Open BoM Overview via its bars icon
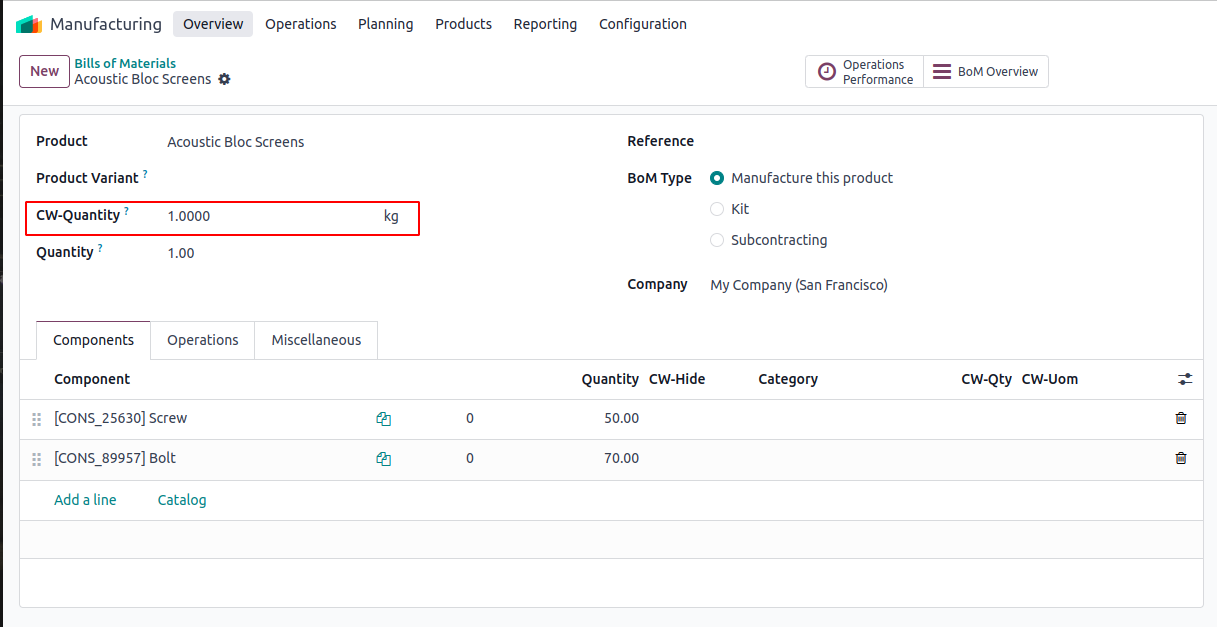Image resolution: width=1217 pixels, height=627 pixels. point(941,72)
